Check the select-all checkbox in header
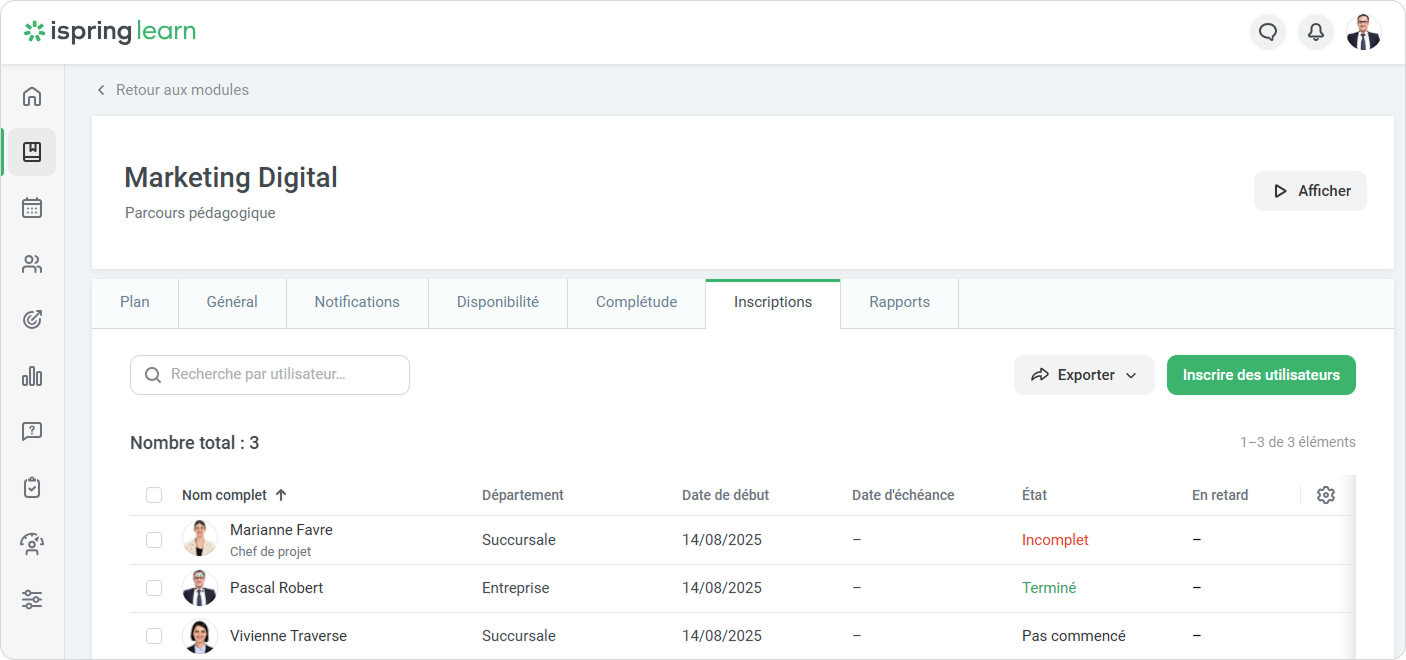This screenshot has width=1406, height=660. click(154, 495)
